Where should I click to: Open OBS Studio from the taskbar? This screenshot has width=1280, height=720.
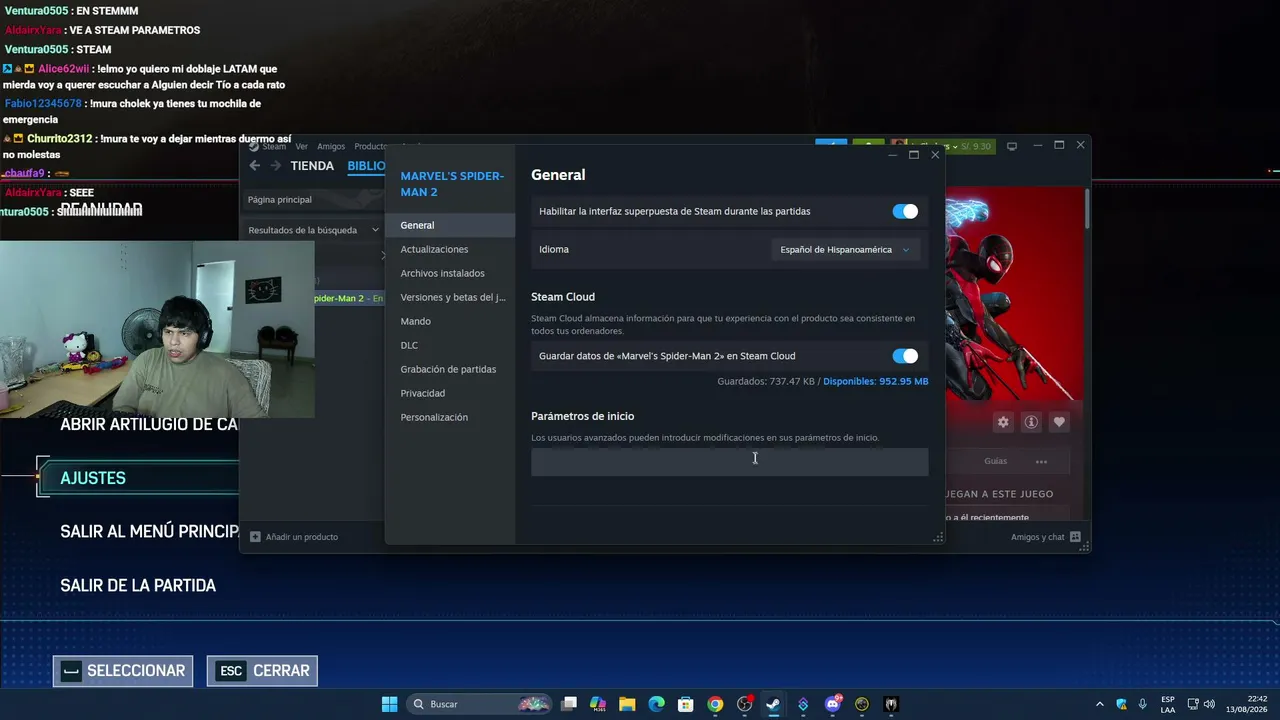[744, 704]
